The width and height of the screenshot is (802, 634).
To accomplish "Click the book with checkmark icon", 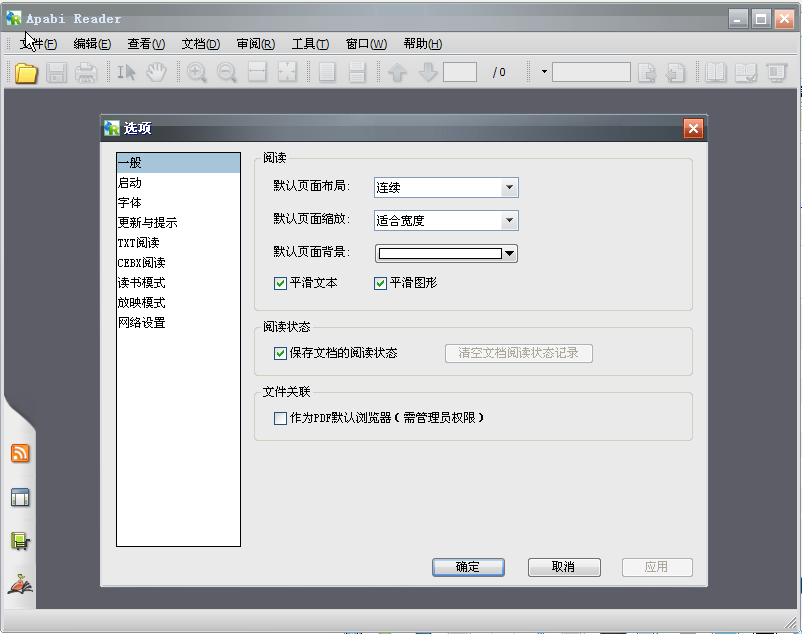I will point(746,73).
